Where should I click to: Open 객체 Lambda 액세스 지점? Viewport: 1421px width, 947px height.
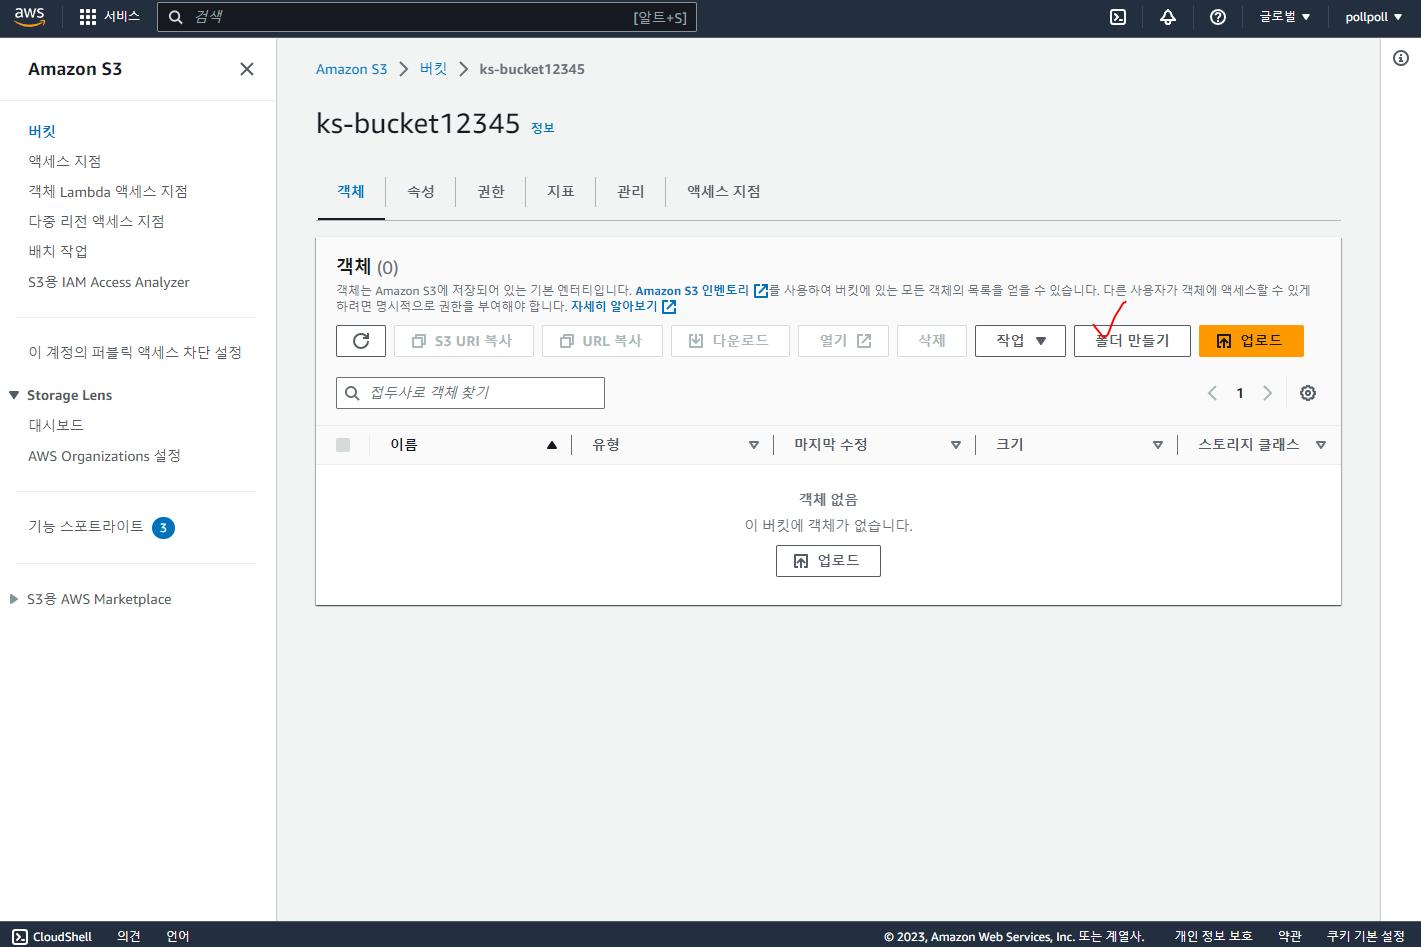(x=108, y=191)
